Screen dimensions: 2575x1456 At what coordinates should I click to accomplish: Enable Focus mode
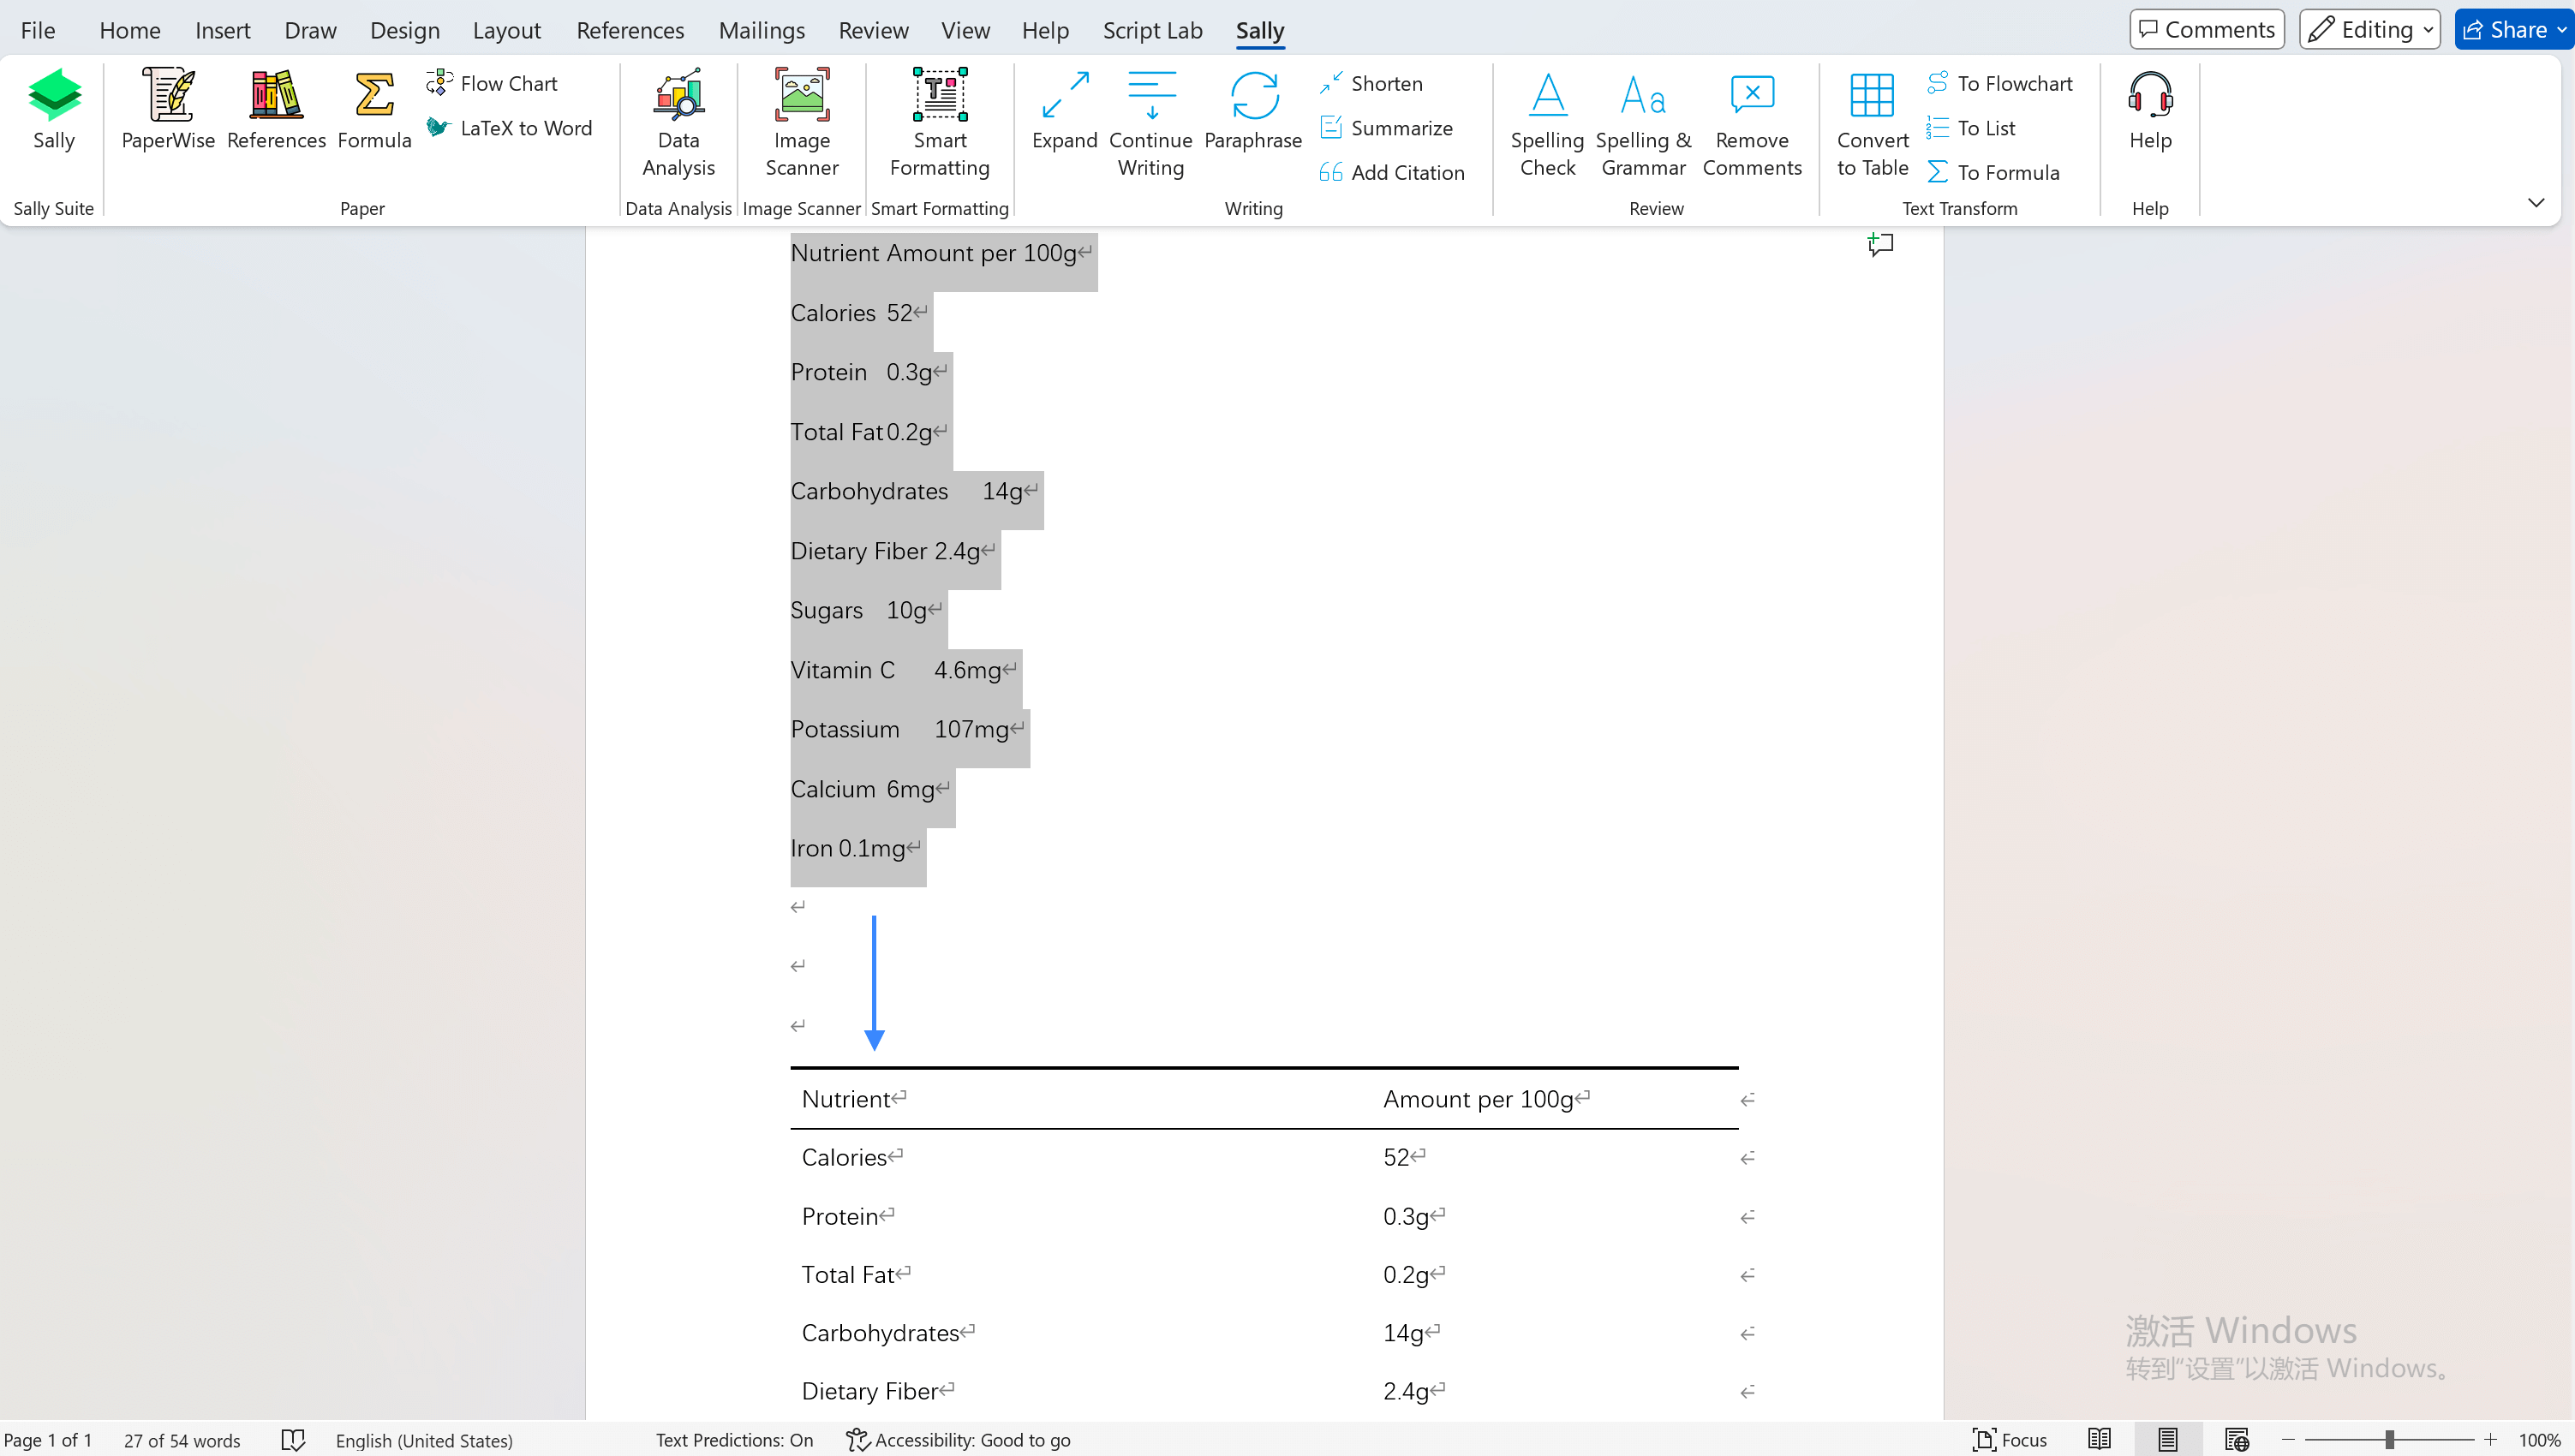click(2009, 1440)
